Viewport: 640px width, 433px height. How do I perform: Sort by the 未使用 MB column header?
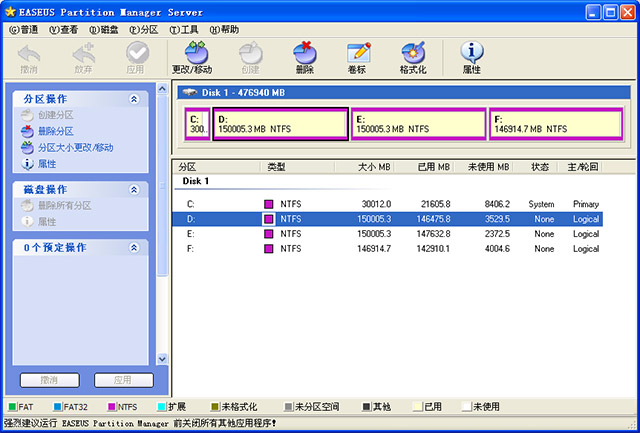click(x=484, y=167)
